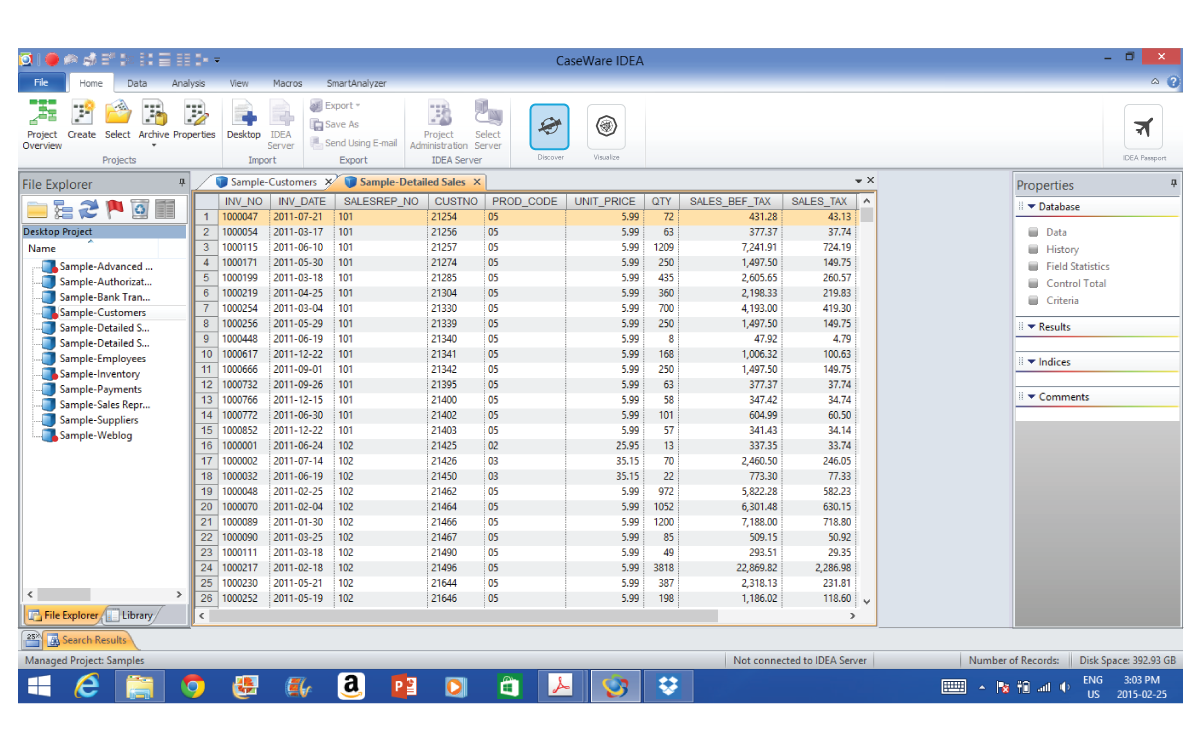1200x750 pixels.
Task: Open Google Chrome from the taskbar
Action: tap(193, 687)
